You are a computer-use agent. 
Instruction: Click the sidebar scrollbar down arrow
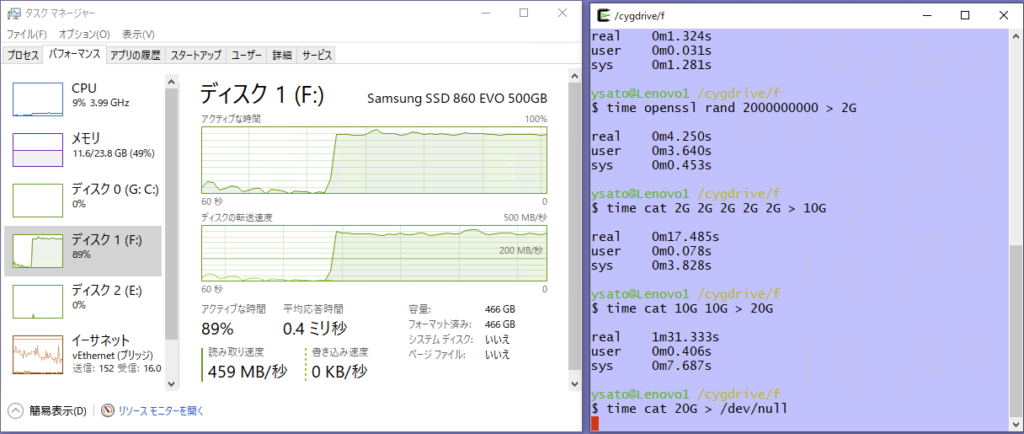coord(171,383)
